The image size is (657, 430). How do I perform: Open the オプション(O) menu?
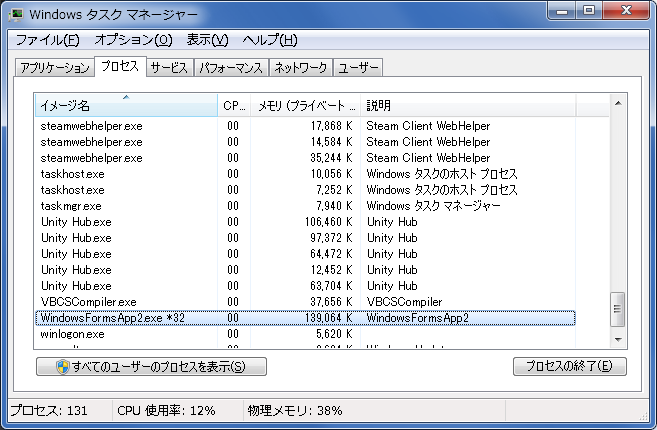coord(133,40)
